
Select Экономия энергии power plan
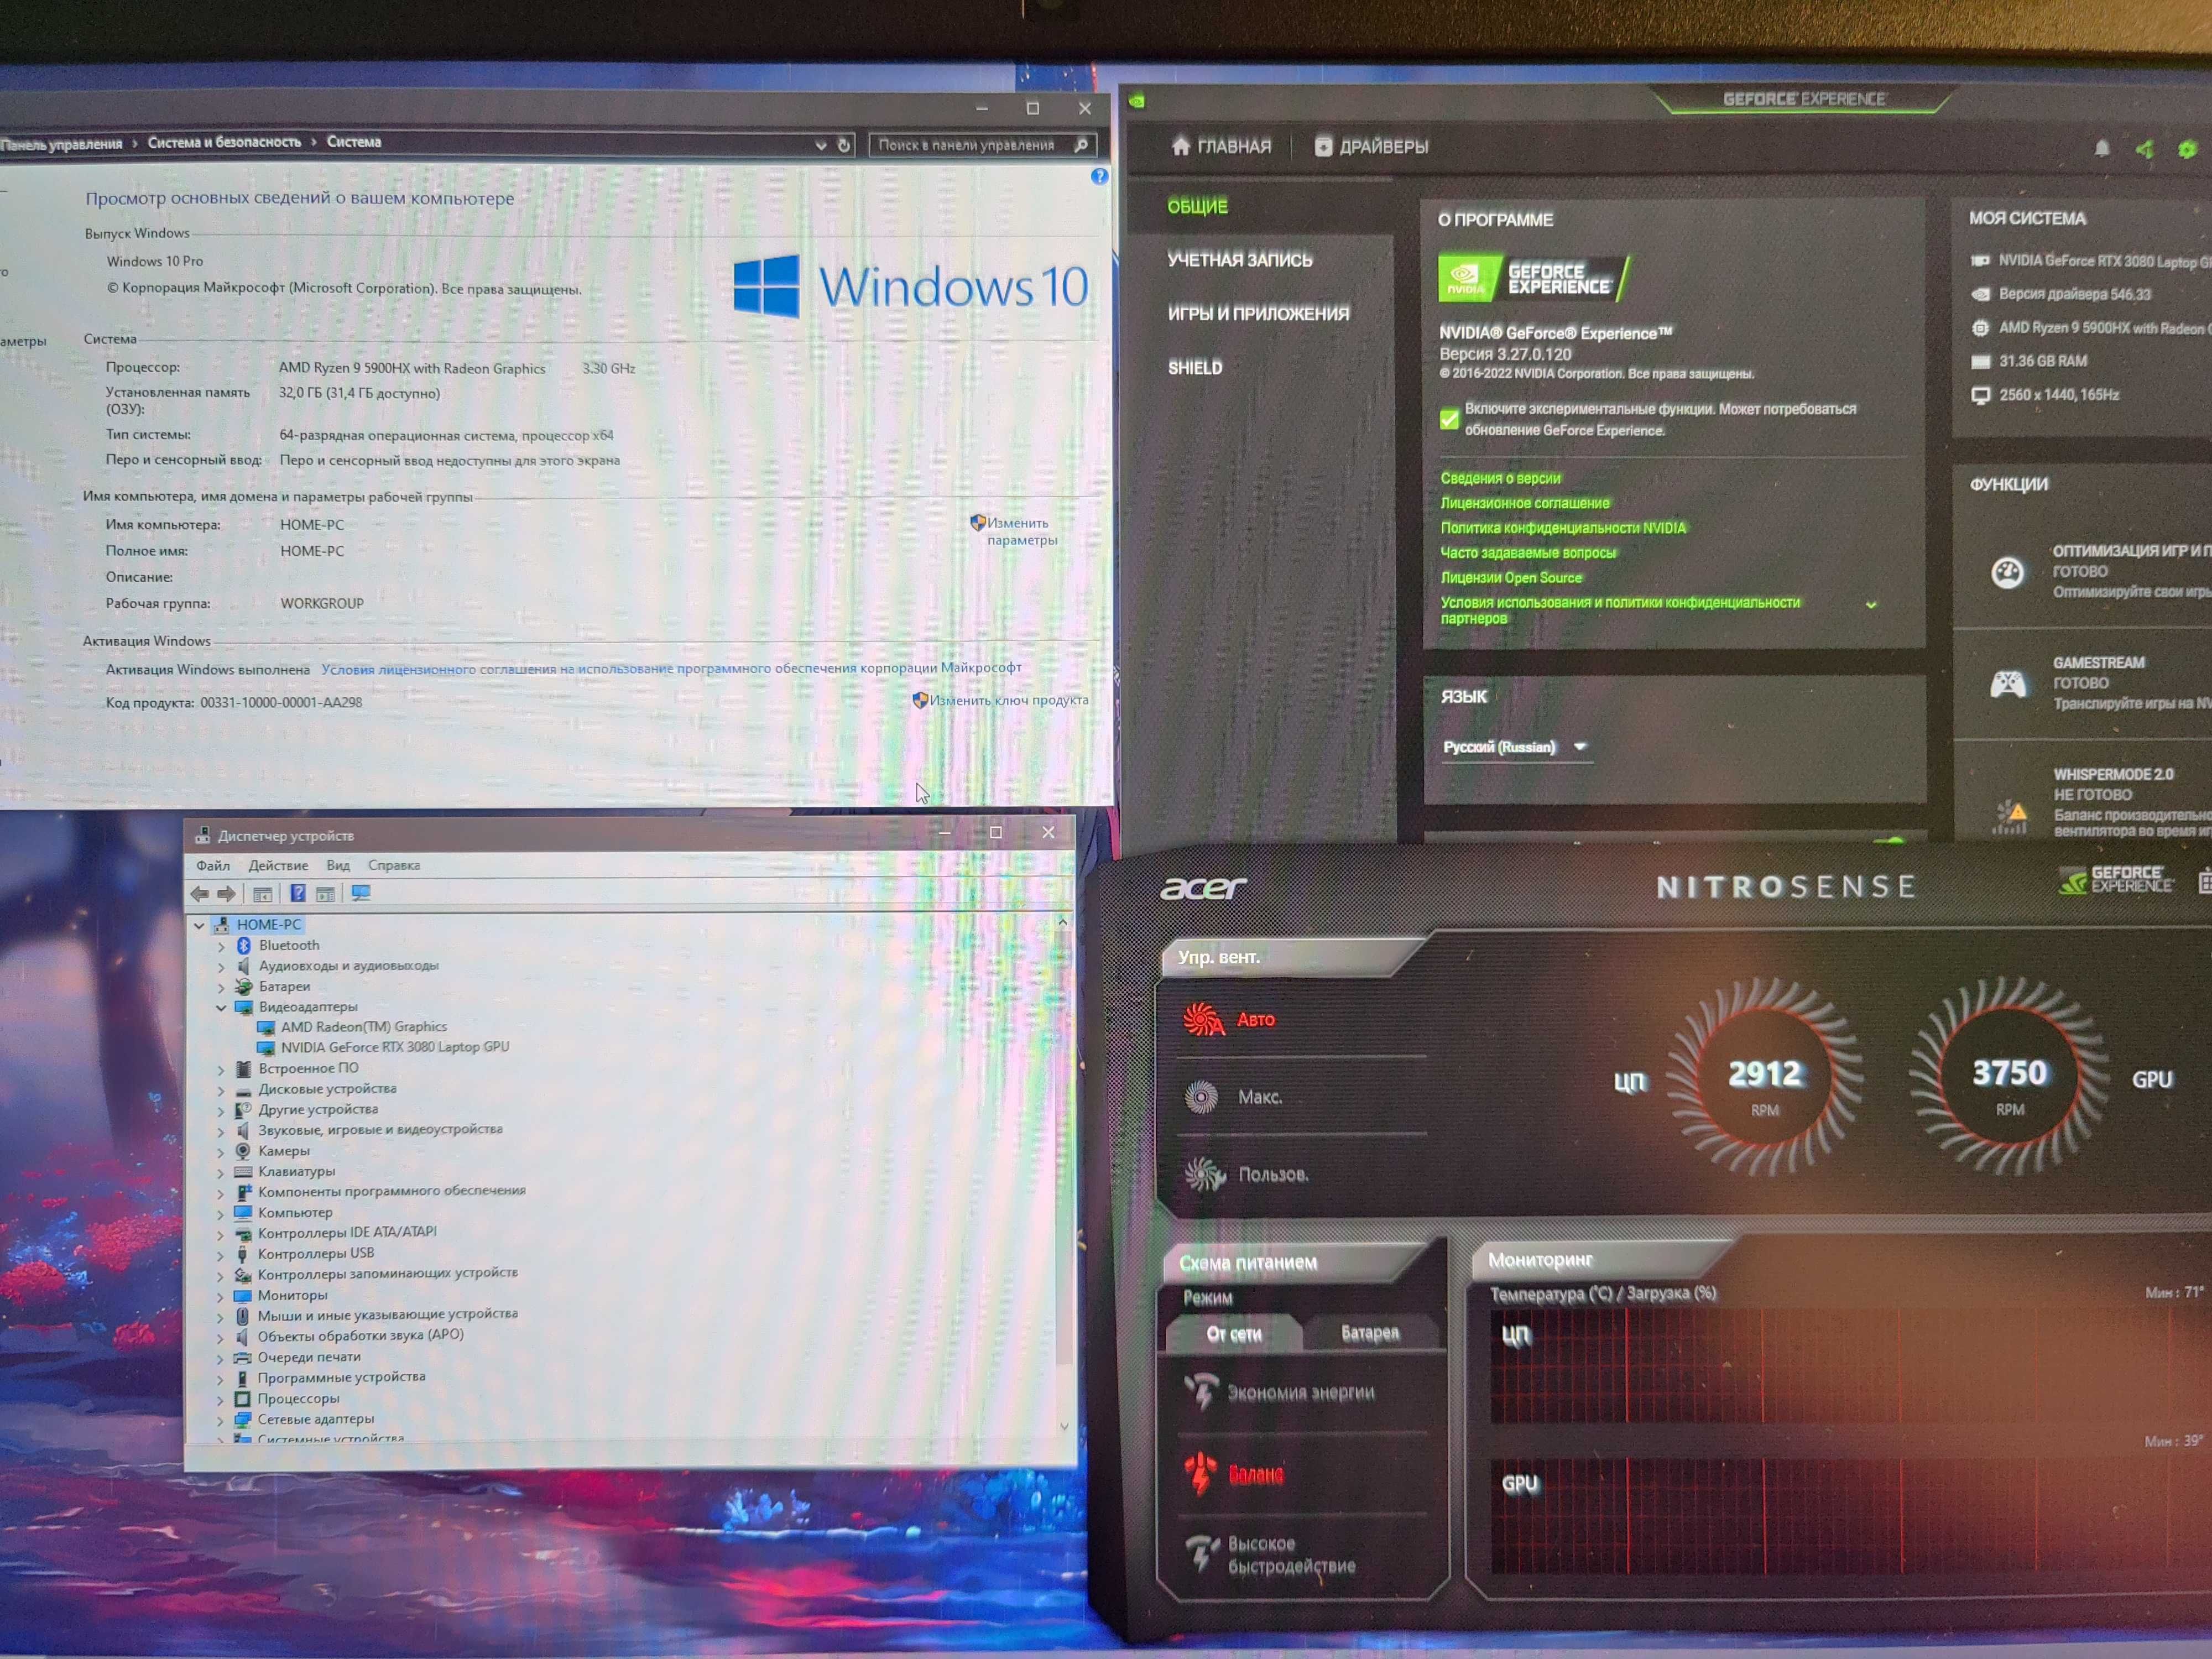point(1280,1392)
